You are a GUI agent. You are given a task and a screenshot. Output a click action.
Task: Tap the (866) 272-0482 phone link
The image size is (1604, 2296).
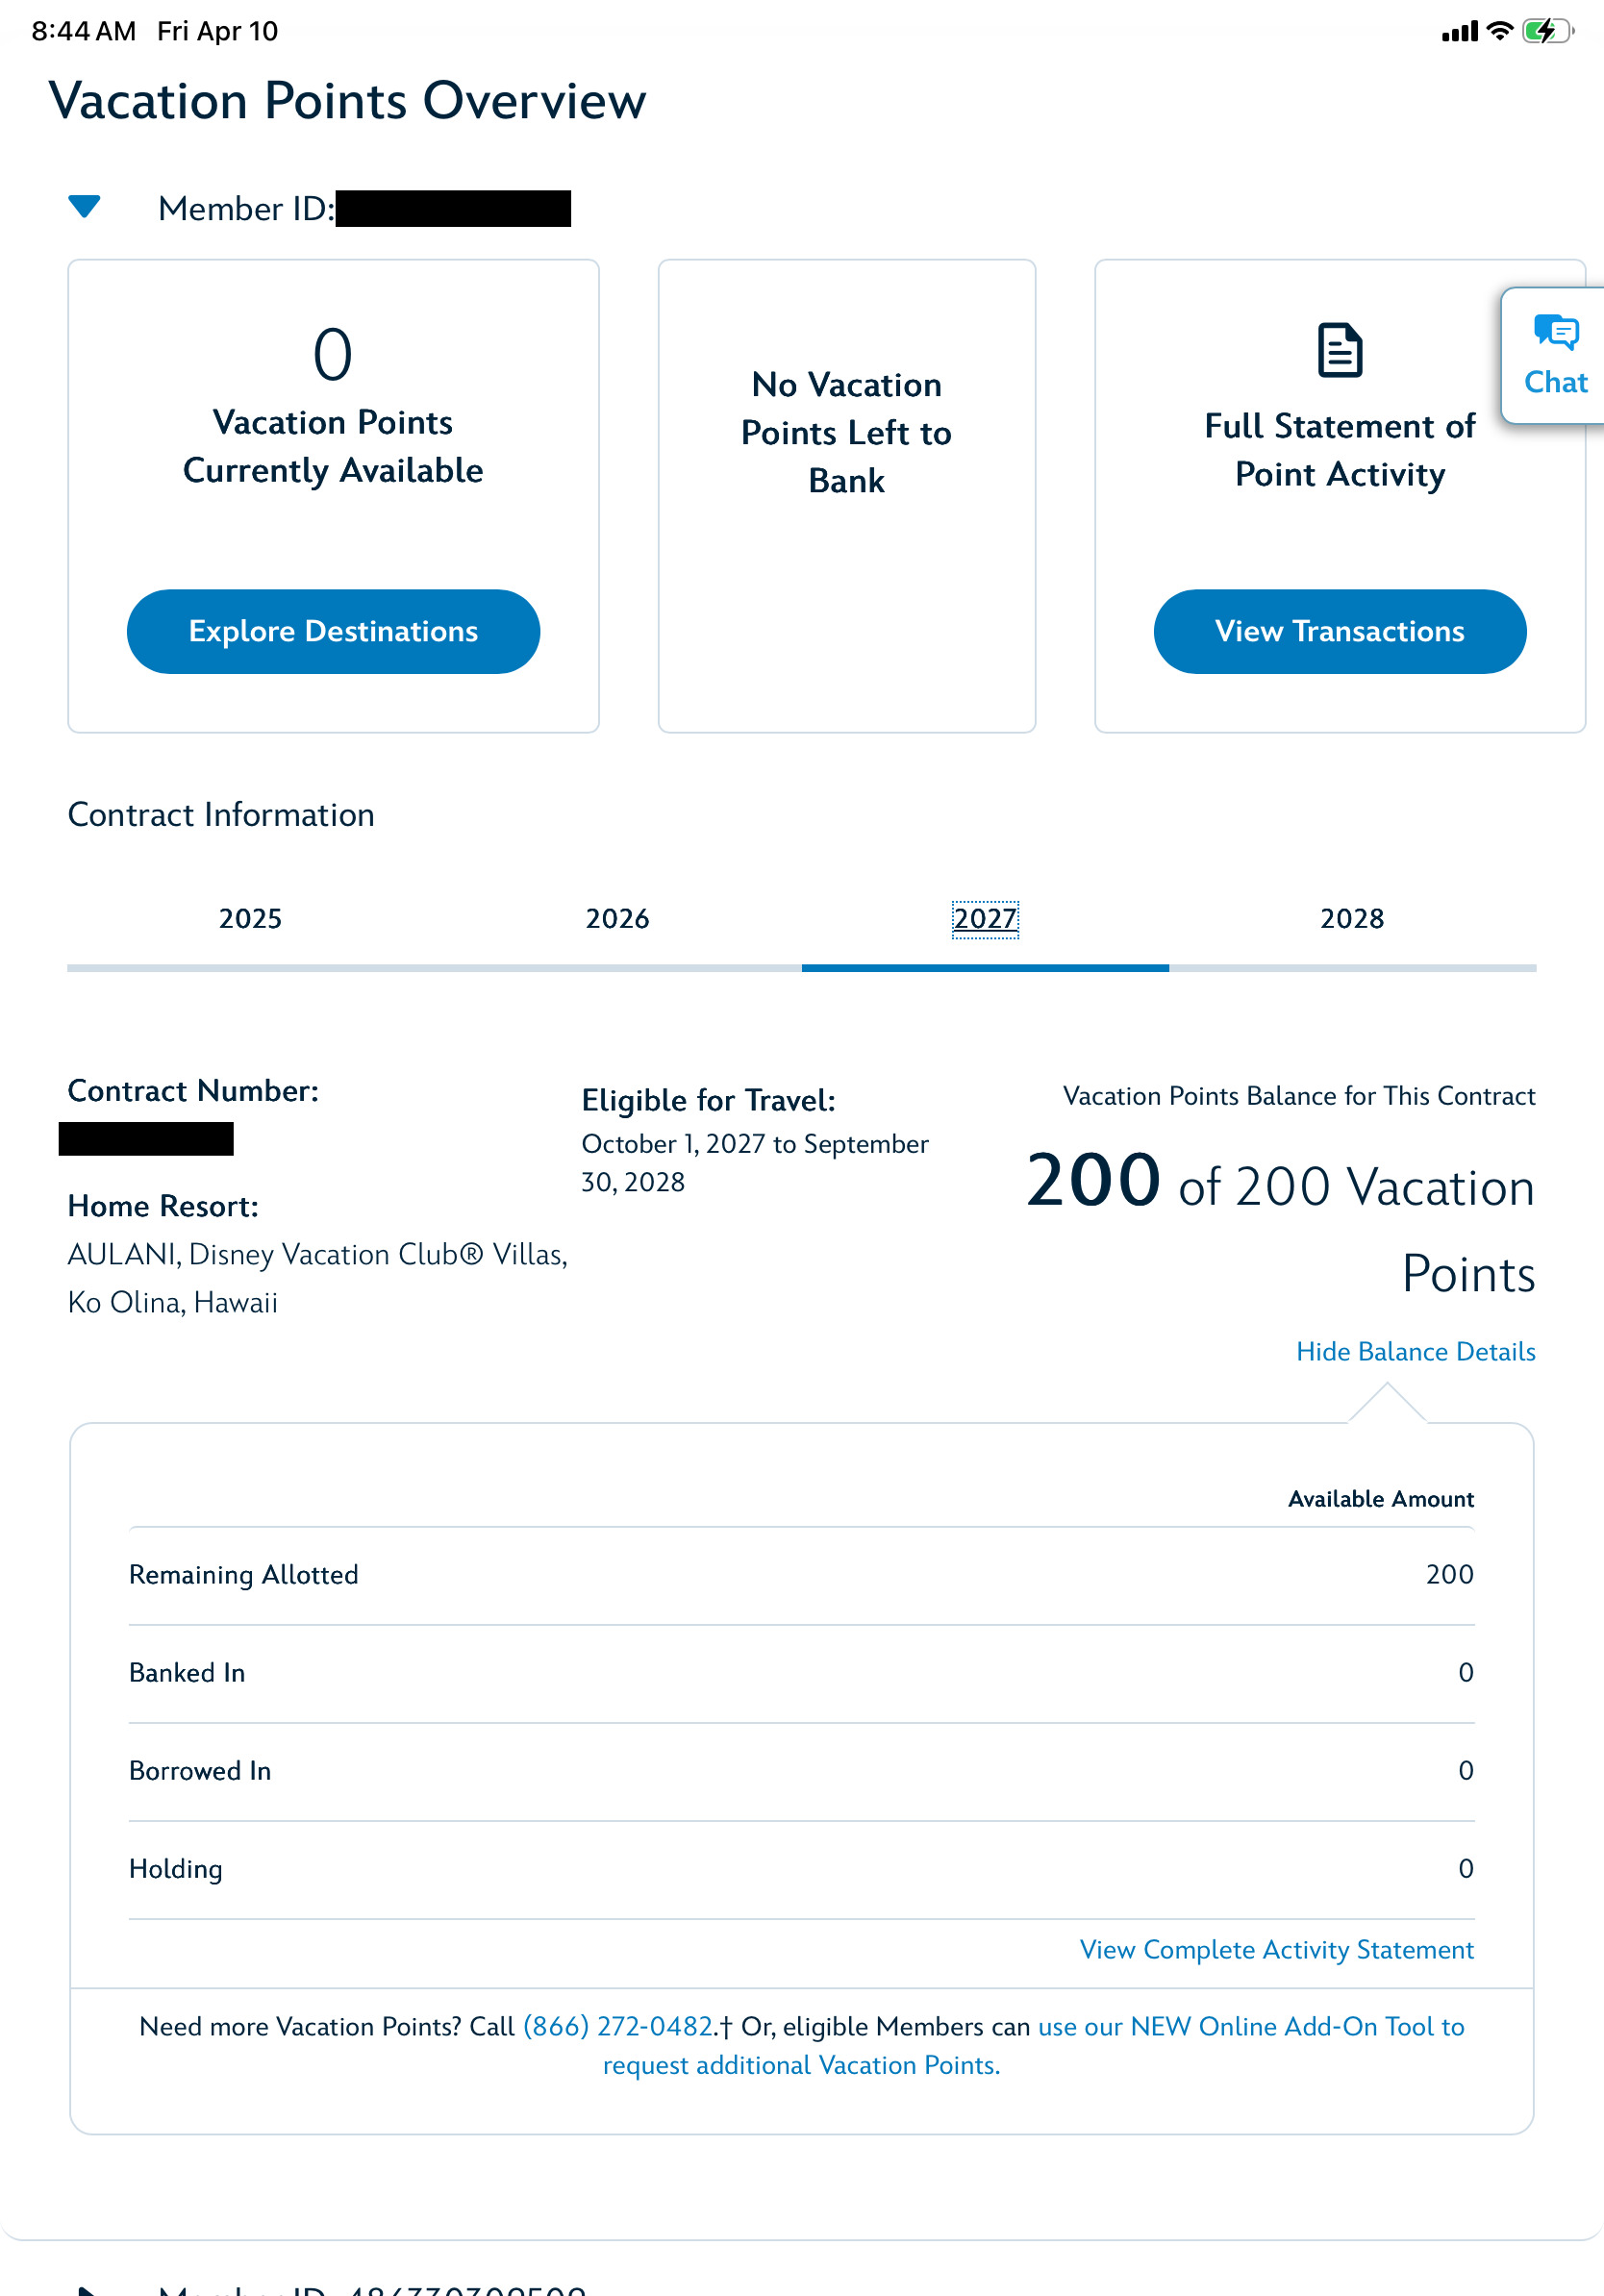[617, 2026]
